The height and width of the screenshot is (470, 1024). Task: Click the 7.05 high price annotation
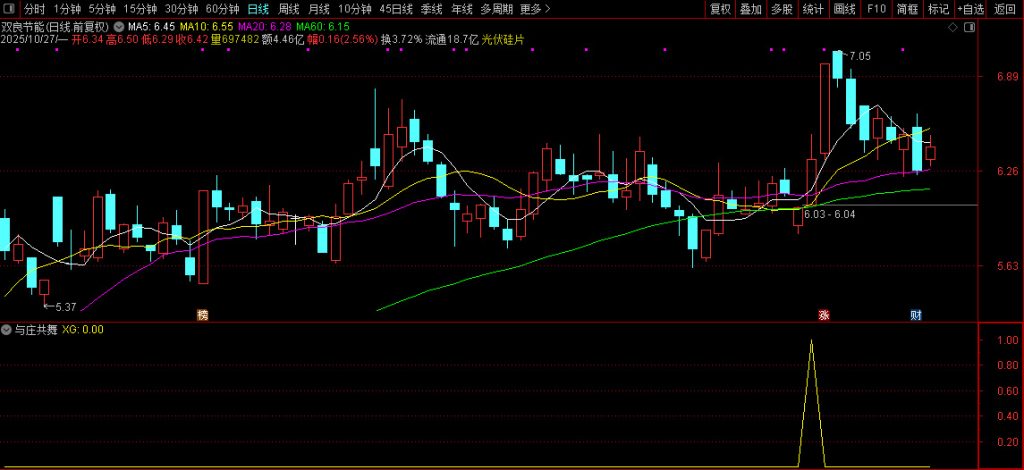click(860, 57)
